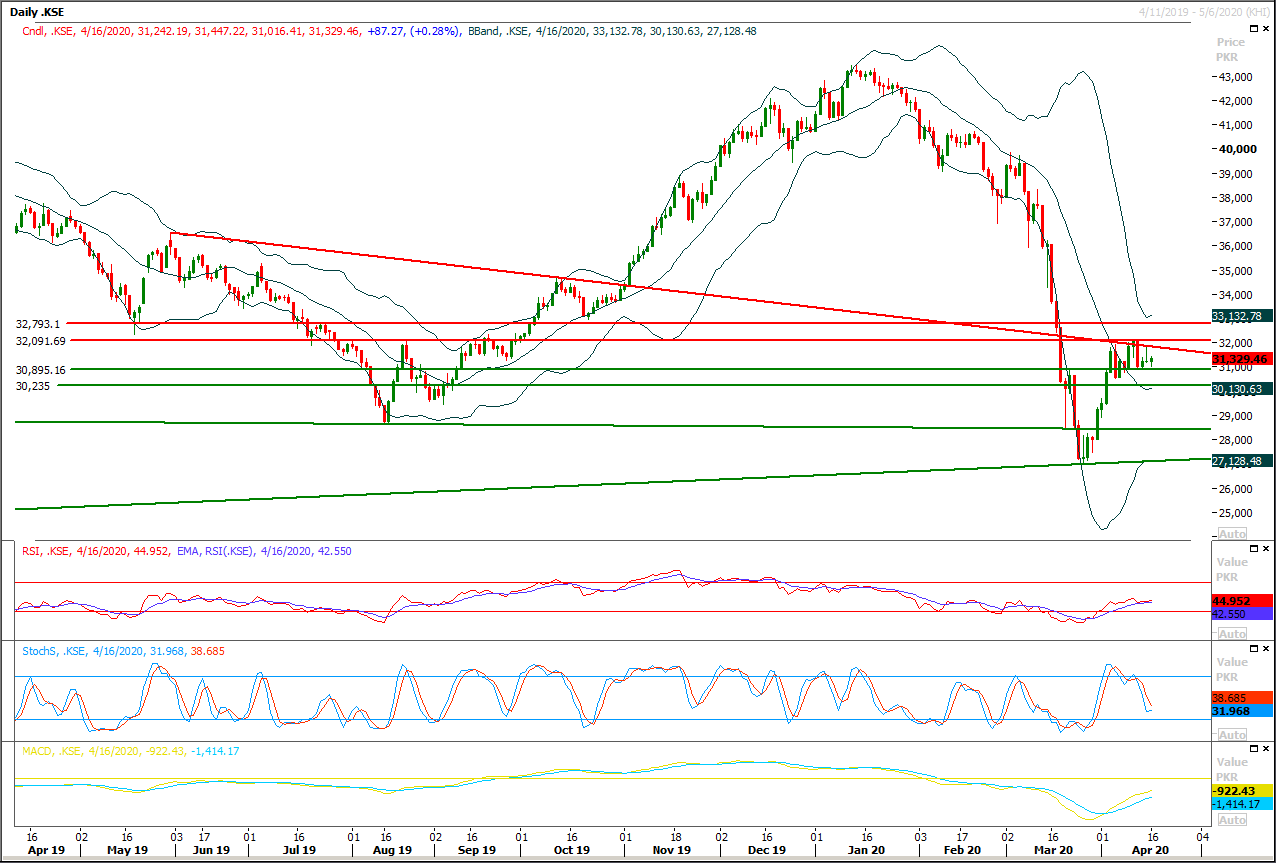The width and height of the screenshot is (1276, 863).
Task: Click the Value PKR heading of the RSI panel
Action: pos(1231,570)
